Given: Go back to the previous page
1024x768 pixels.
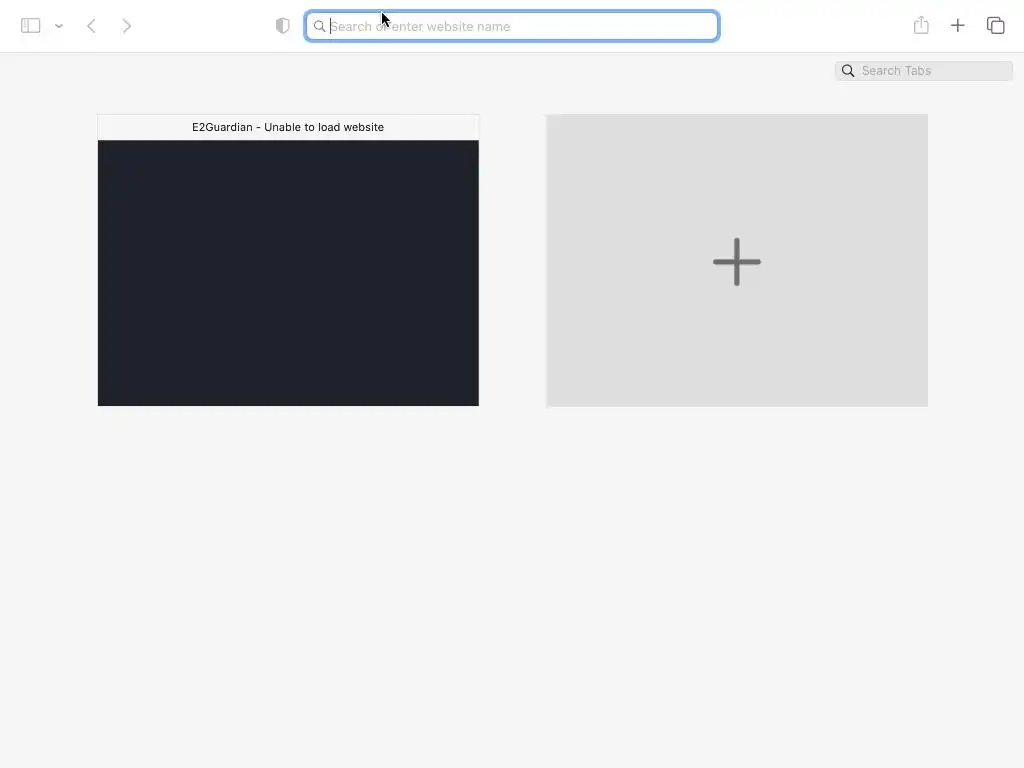Looking at the screenshot, I should 91,26.
